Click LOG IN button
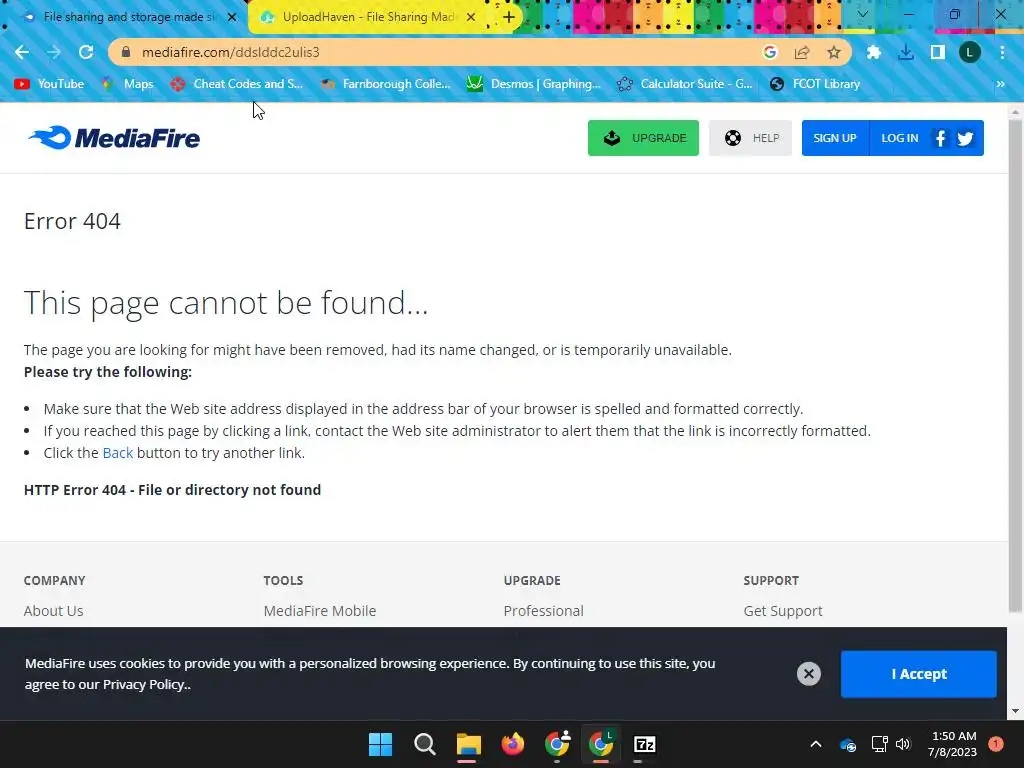Viewport: 1024px width, 768px height. (899, 138)
